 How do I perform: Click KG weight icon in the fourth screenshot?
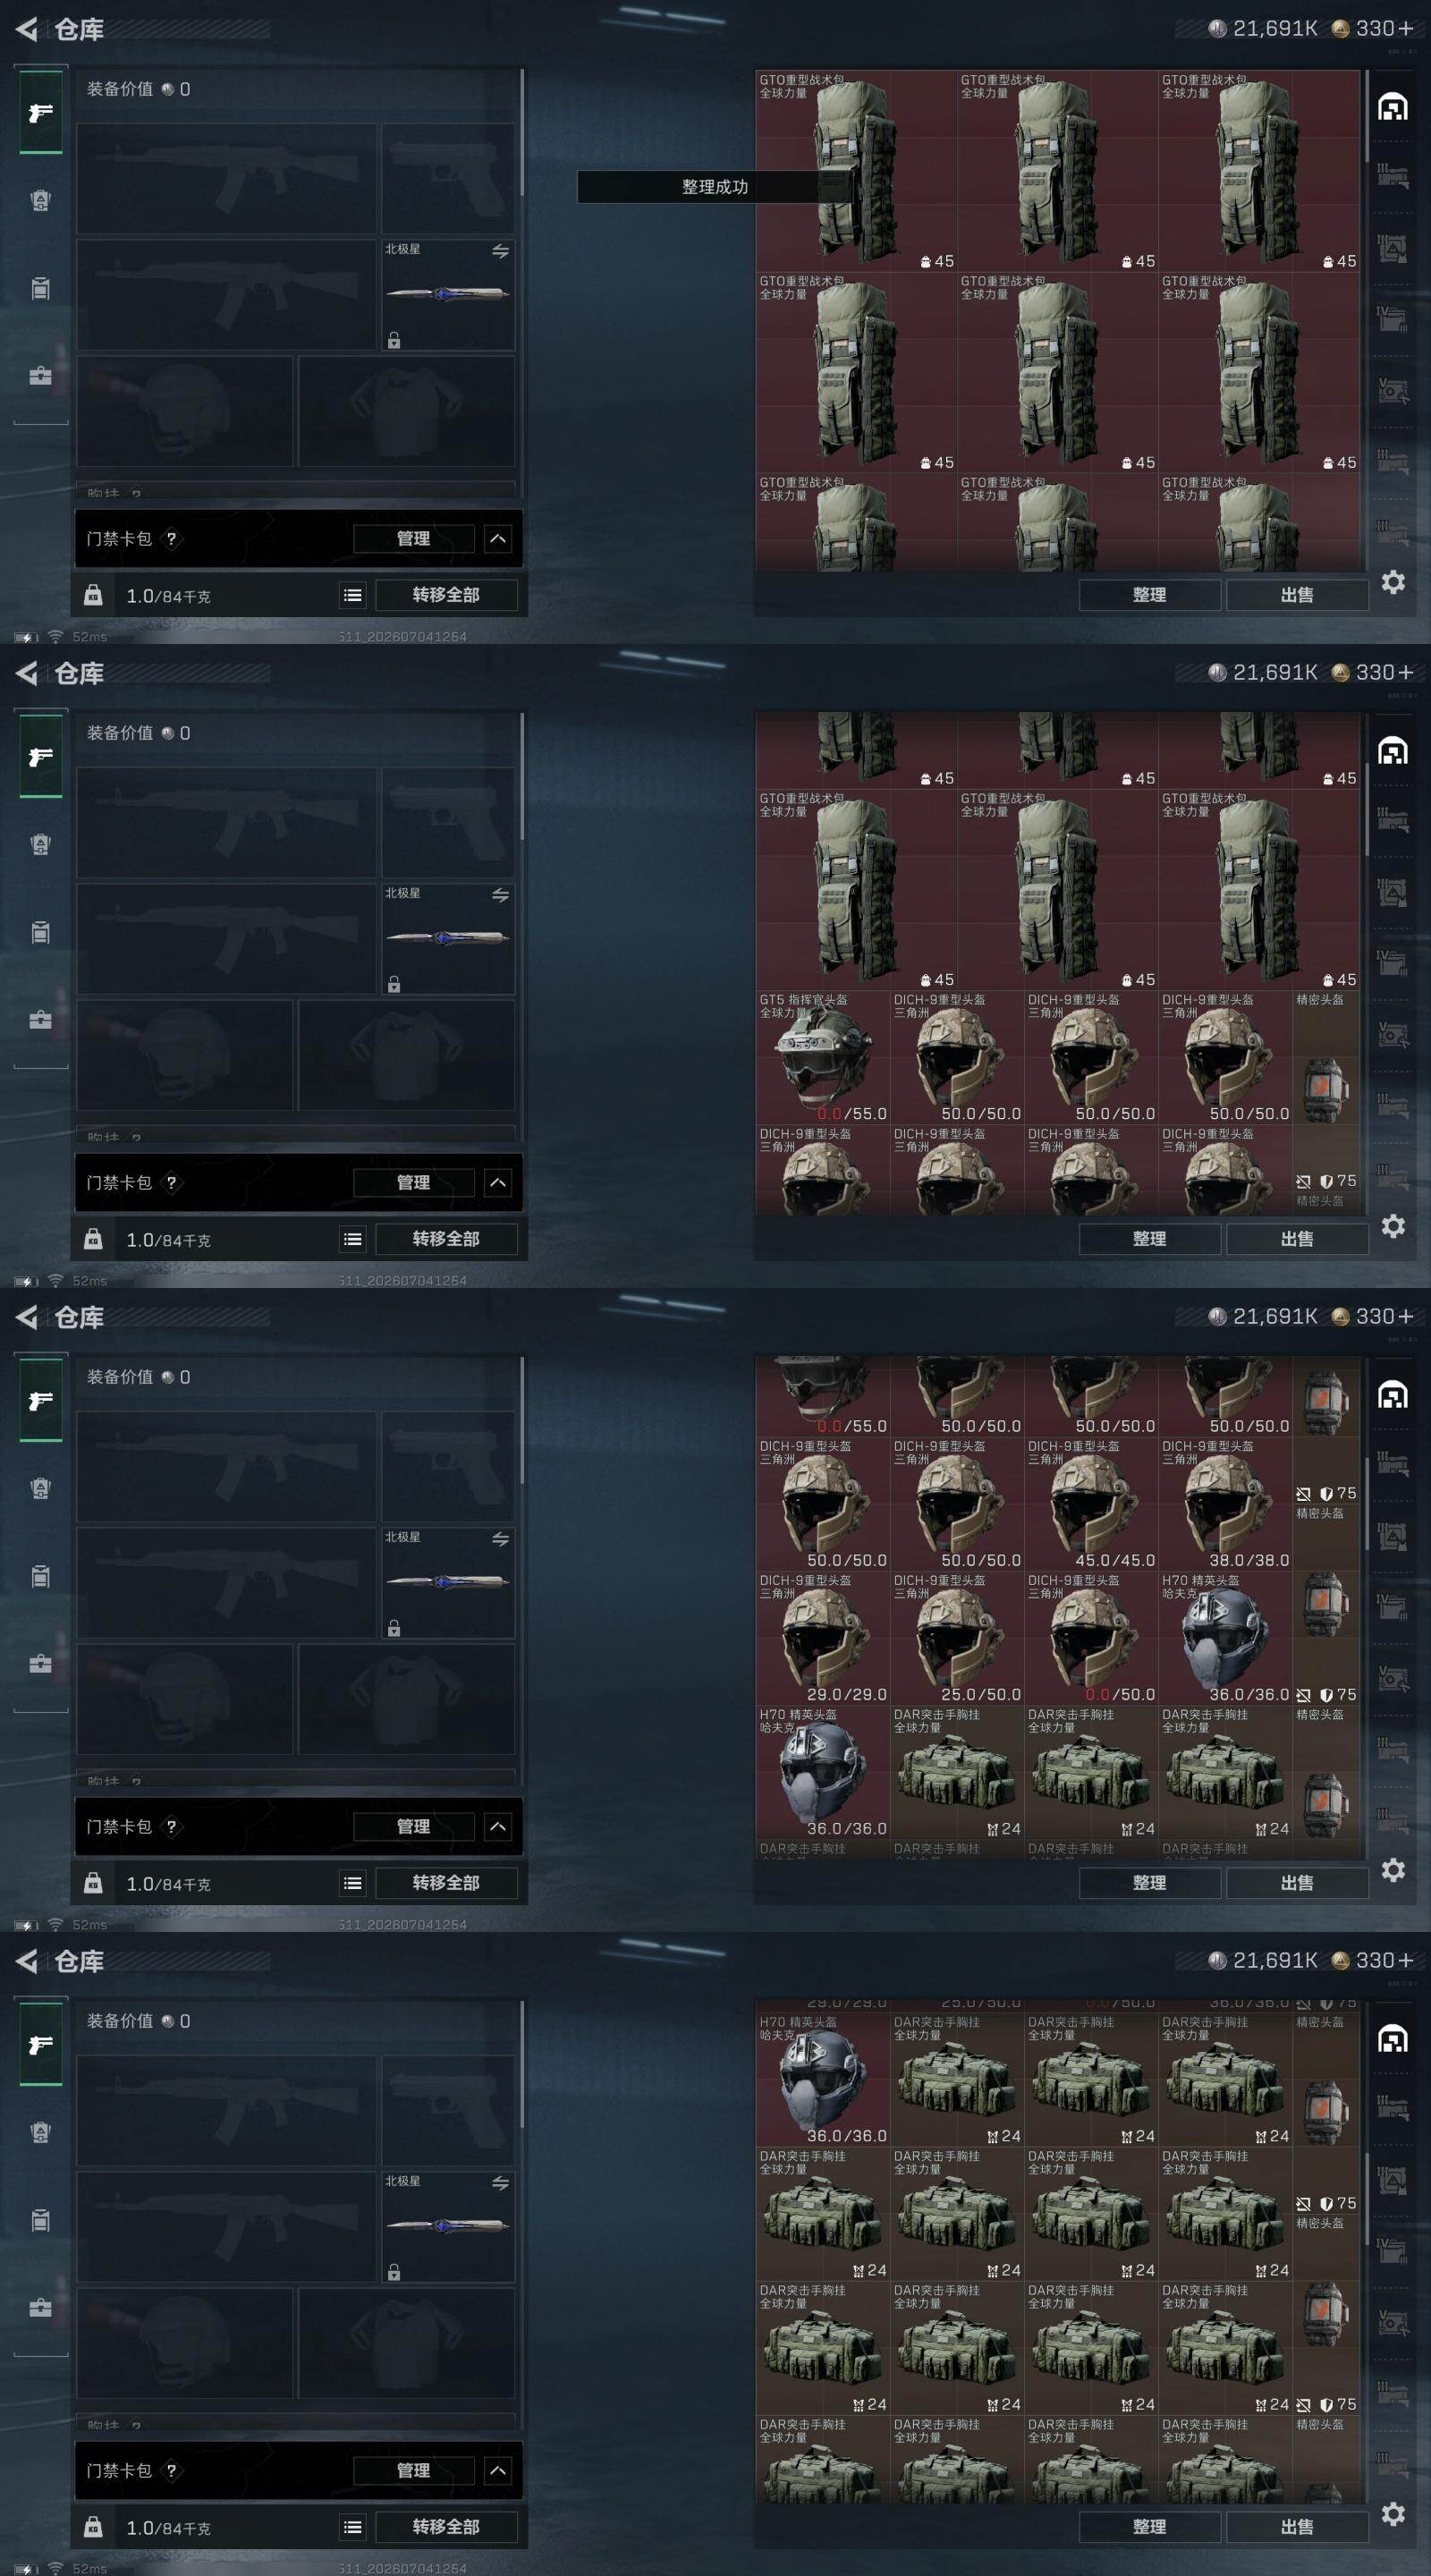click(93, 2527)
